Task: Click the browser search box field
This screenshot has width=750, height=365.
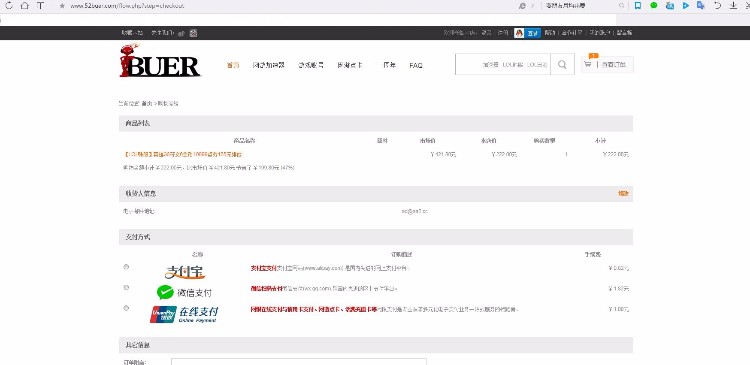Action: click(x=581, y=6)
